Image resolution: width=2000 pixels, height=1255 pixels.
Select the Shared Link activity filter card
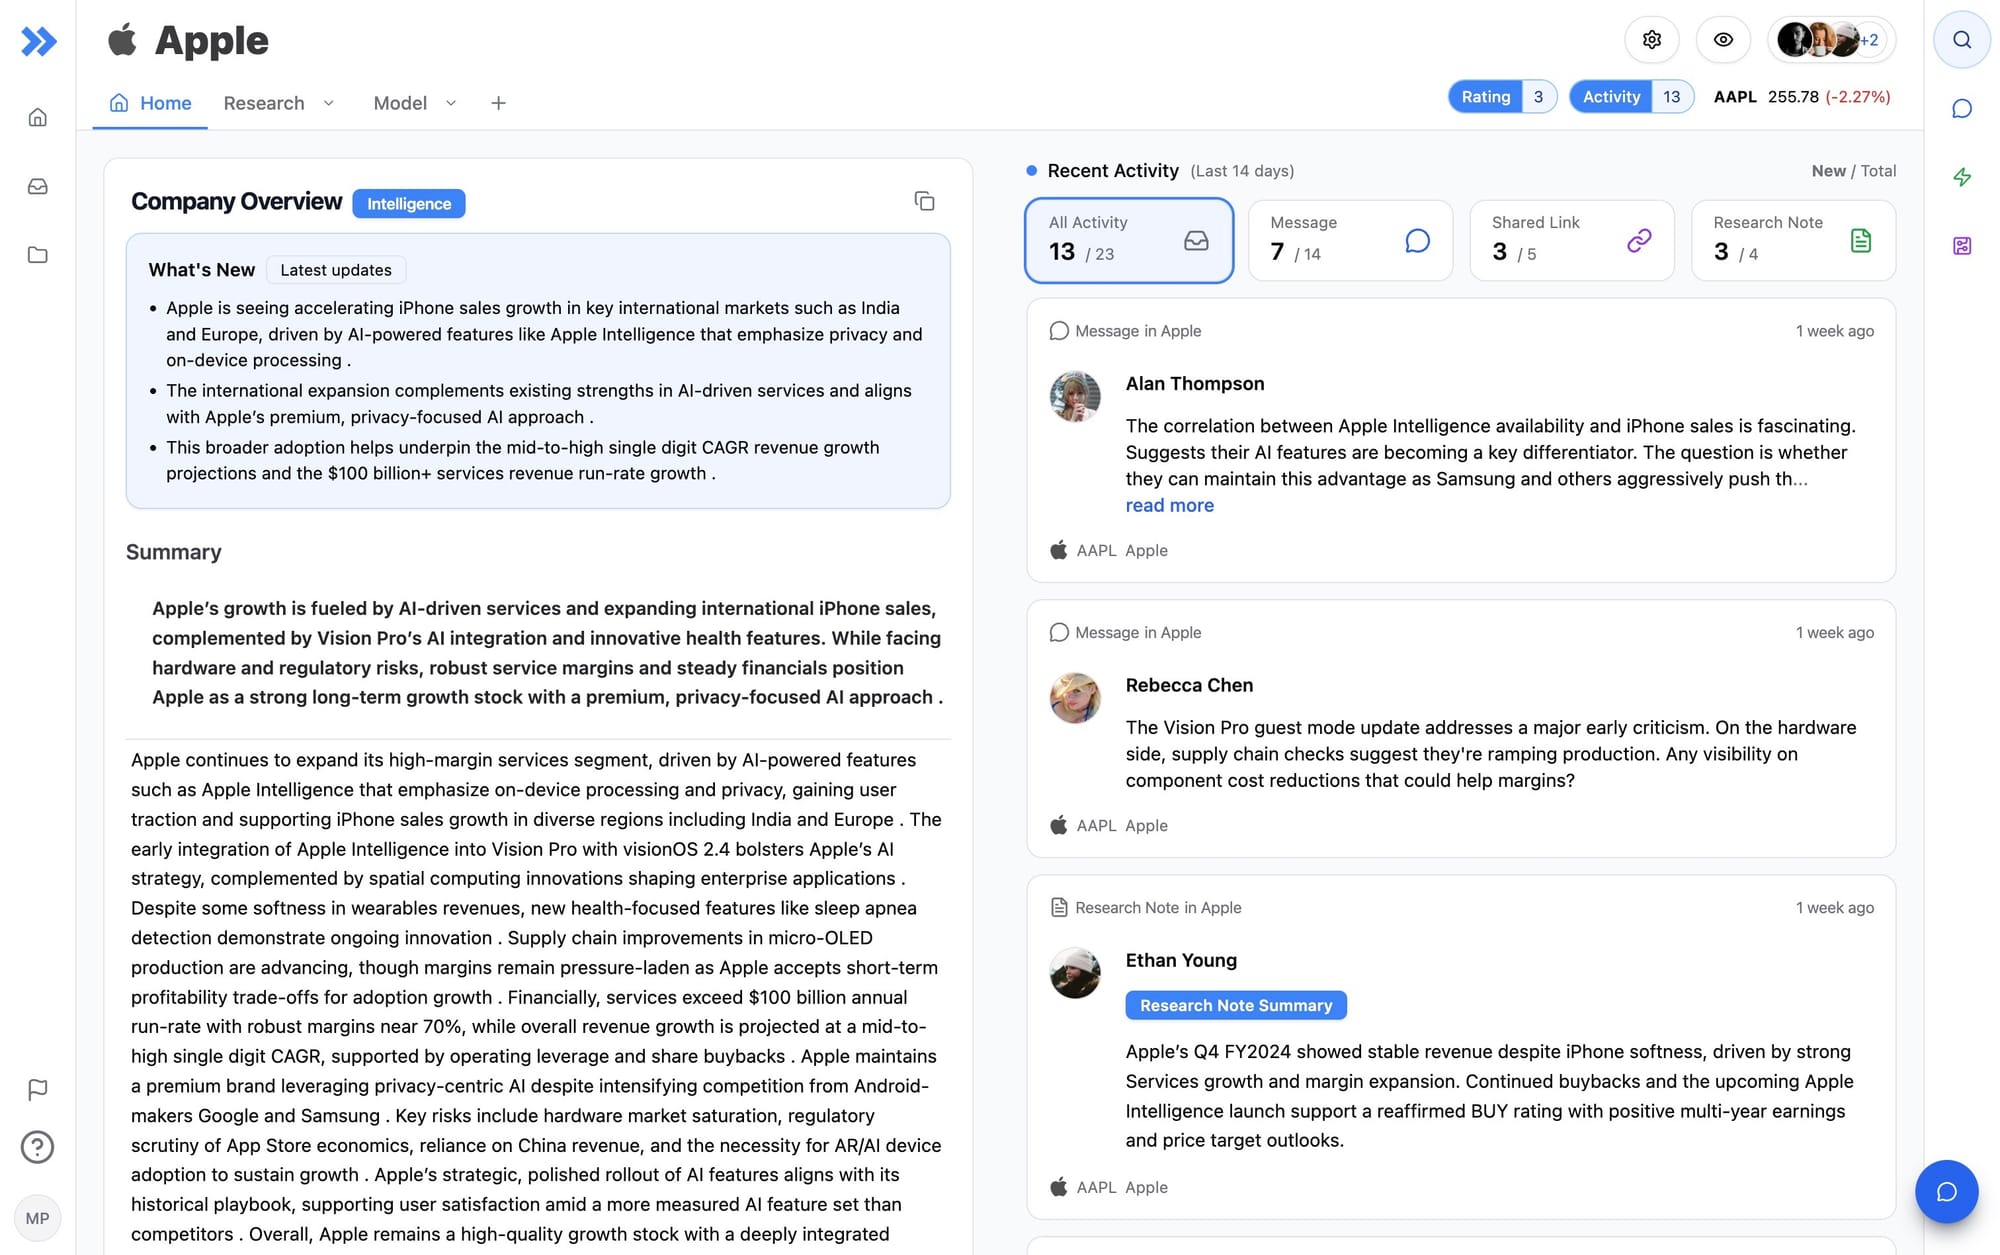pyautogui.click(x=1570, y=240)
